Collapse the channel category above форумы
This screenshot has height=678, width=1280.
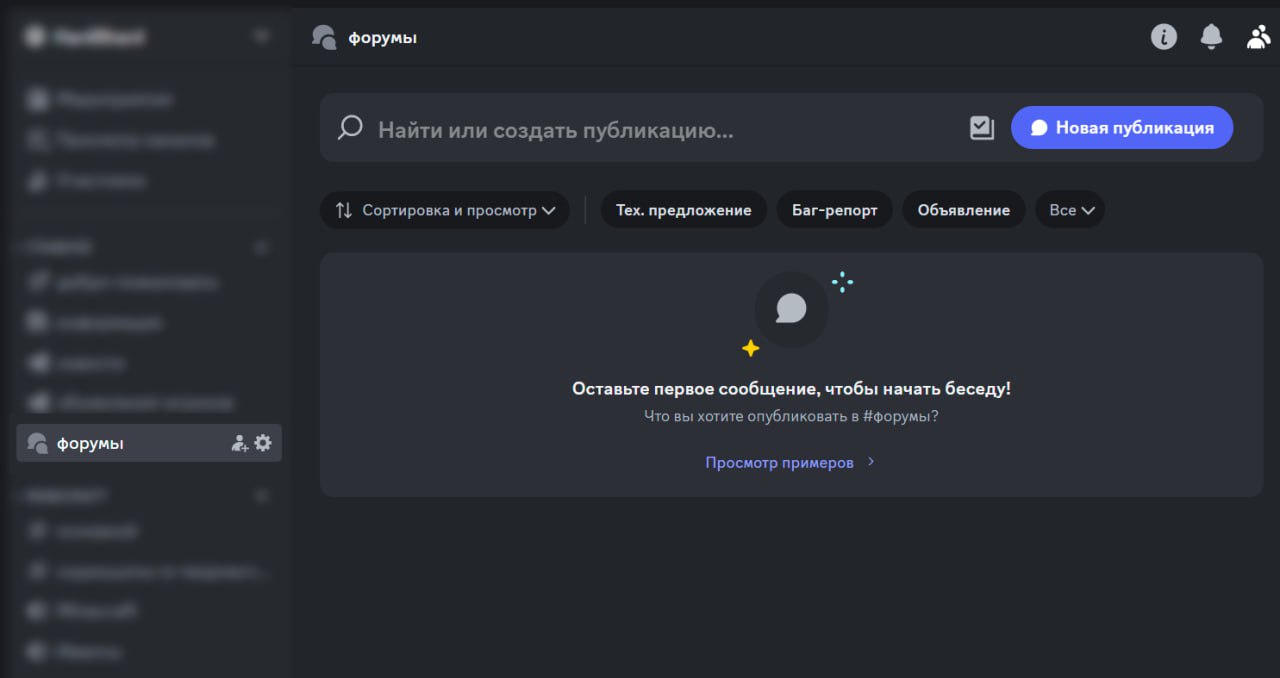pos(55,246)
